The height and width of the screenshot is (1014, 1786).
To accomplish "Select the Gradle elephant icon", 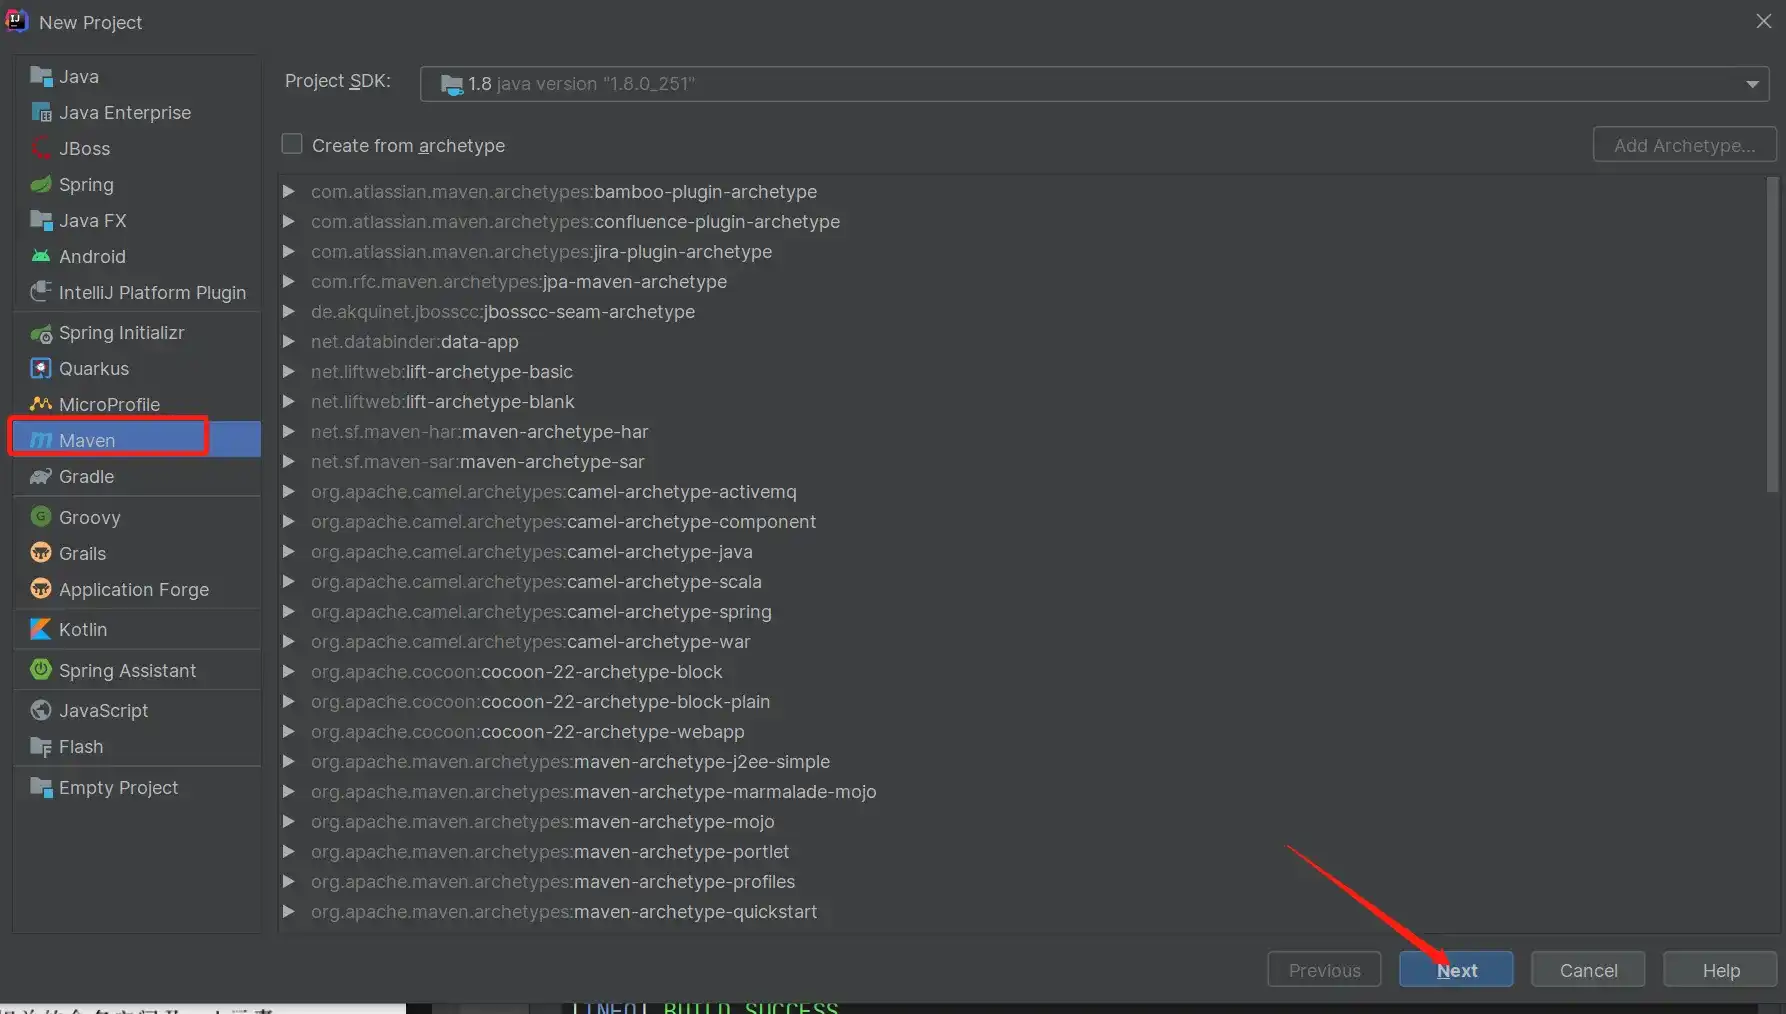I will (x=41, y=476).
